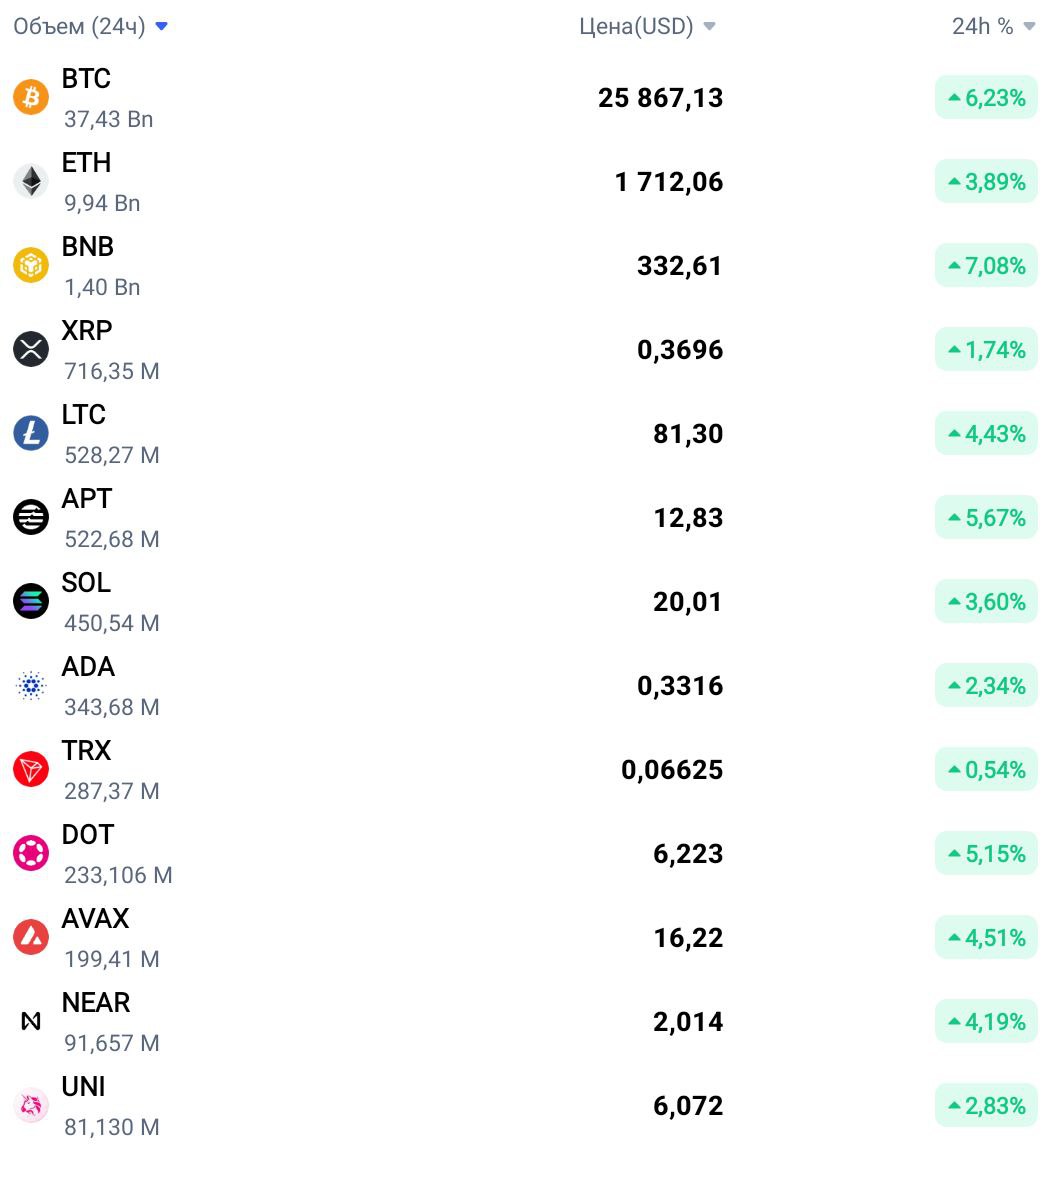This screenshot has width=1061, height=1191.
Task: Click the Bitcoin BTC coin icon
Action: pyautogui.click(x=31, y=97)
